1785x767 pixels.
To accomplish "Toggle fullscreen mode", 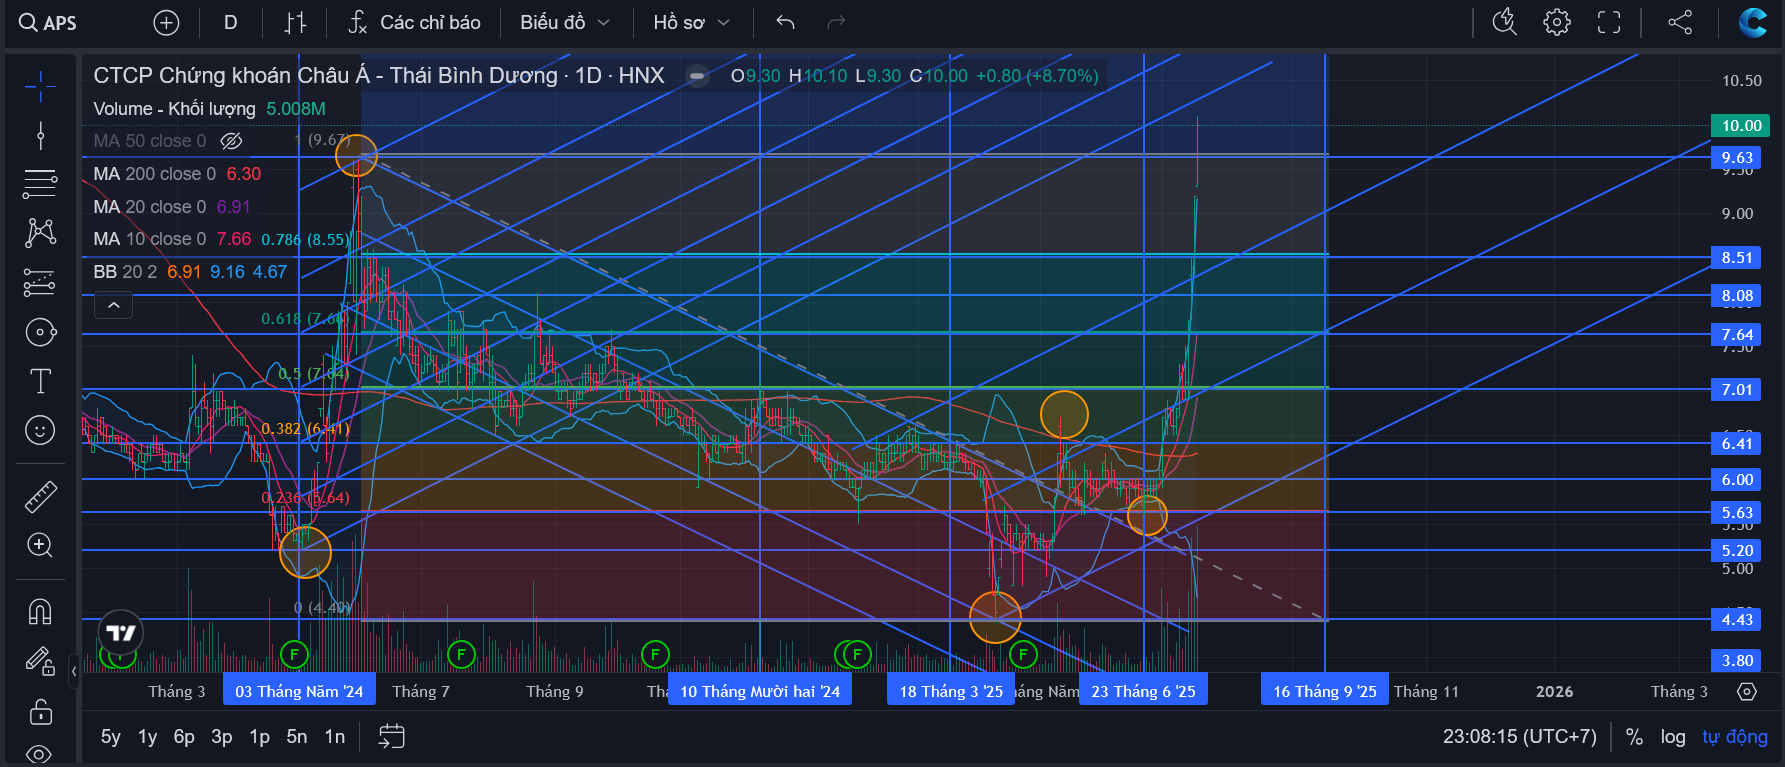I will 1609,22.
